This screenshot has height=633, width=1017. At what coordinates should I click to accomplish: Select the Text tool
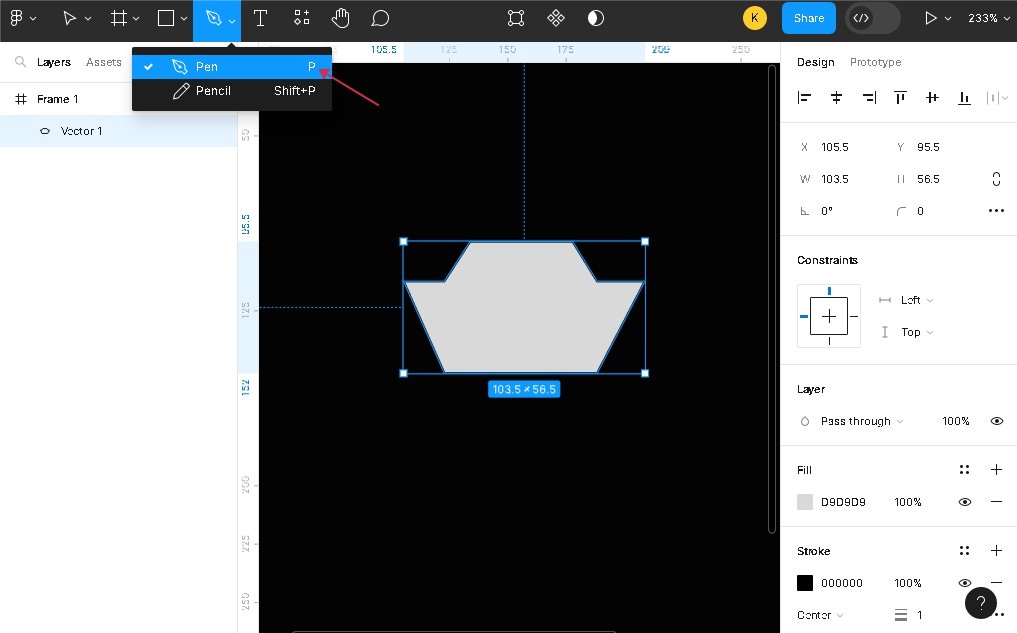click(x=260, y=18)
